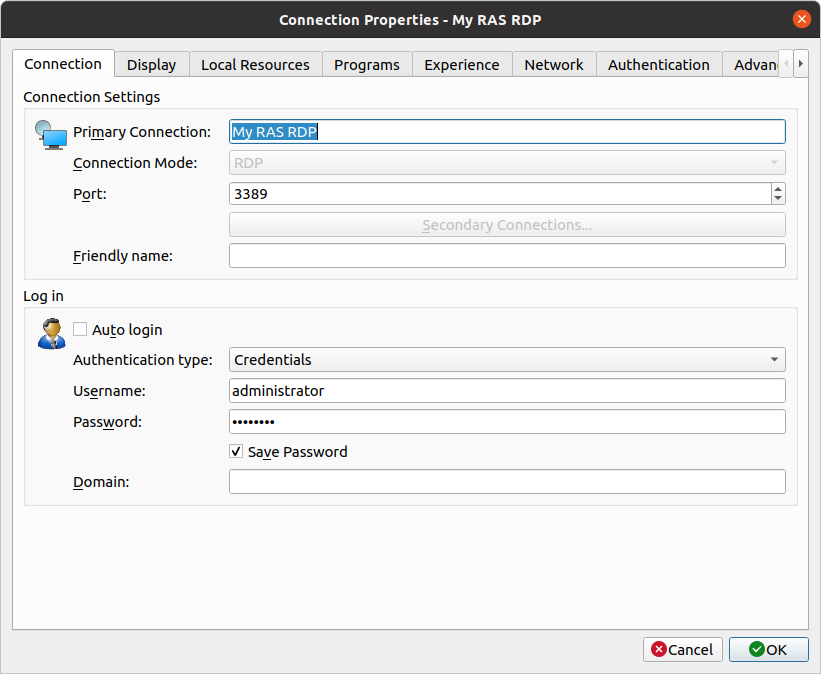Go to the Experience tab
The width and height of the screenshot is (821, 674).
point(461,65)
